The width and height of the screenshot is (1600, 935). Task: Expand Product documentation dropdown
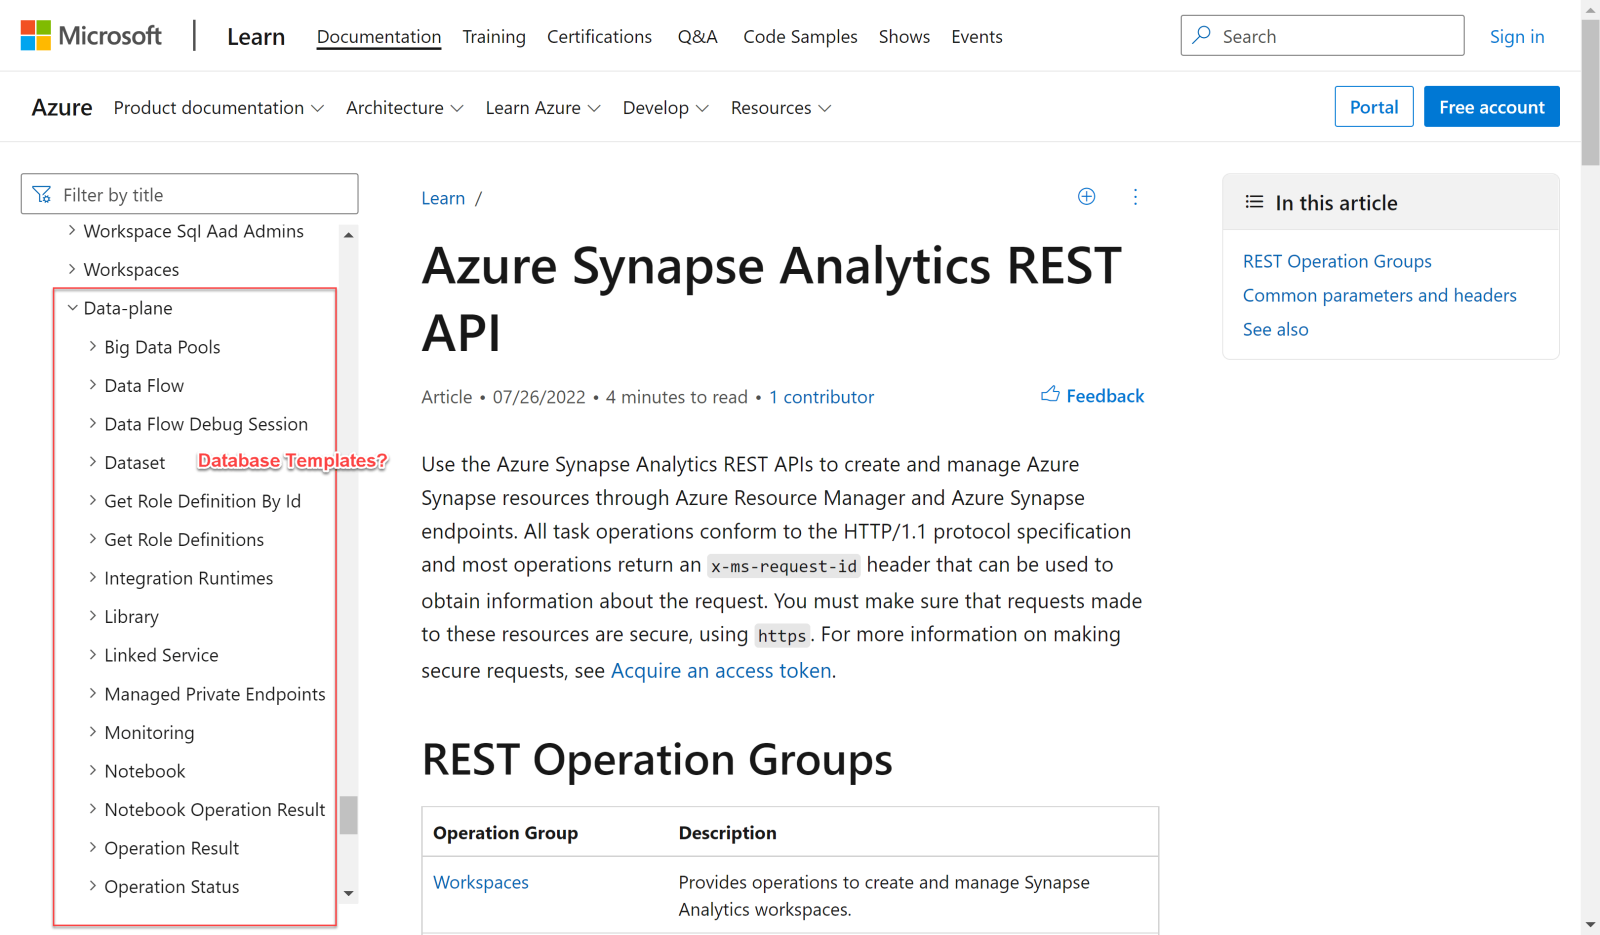pos(219,108)
